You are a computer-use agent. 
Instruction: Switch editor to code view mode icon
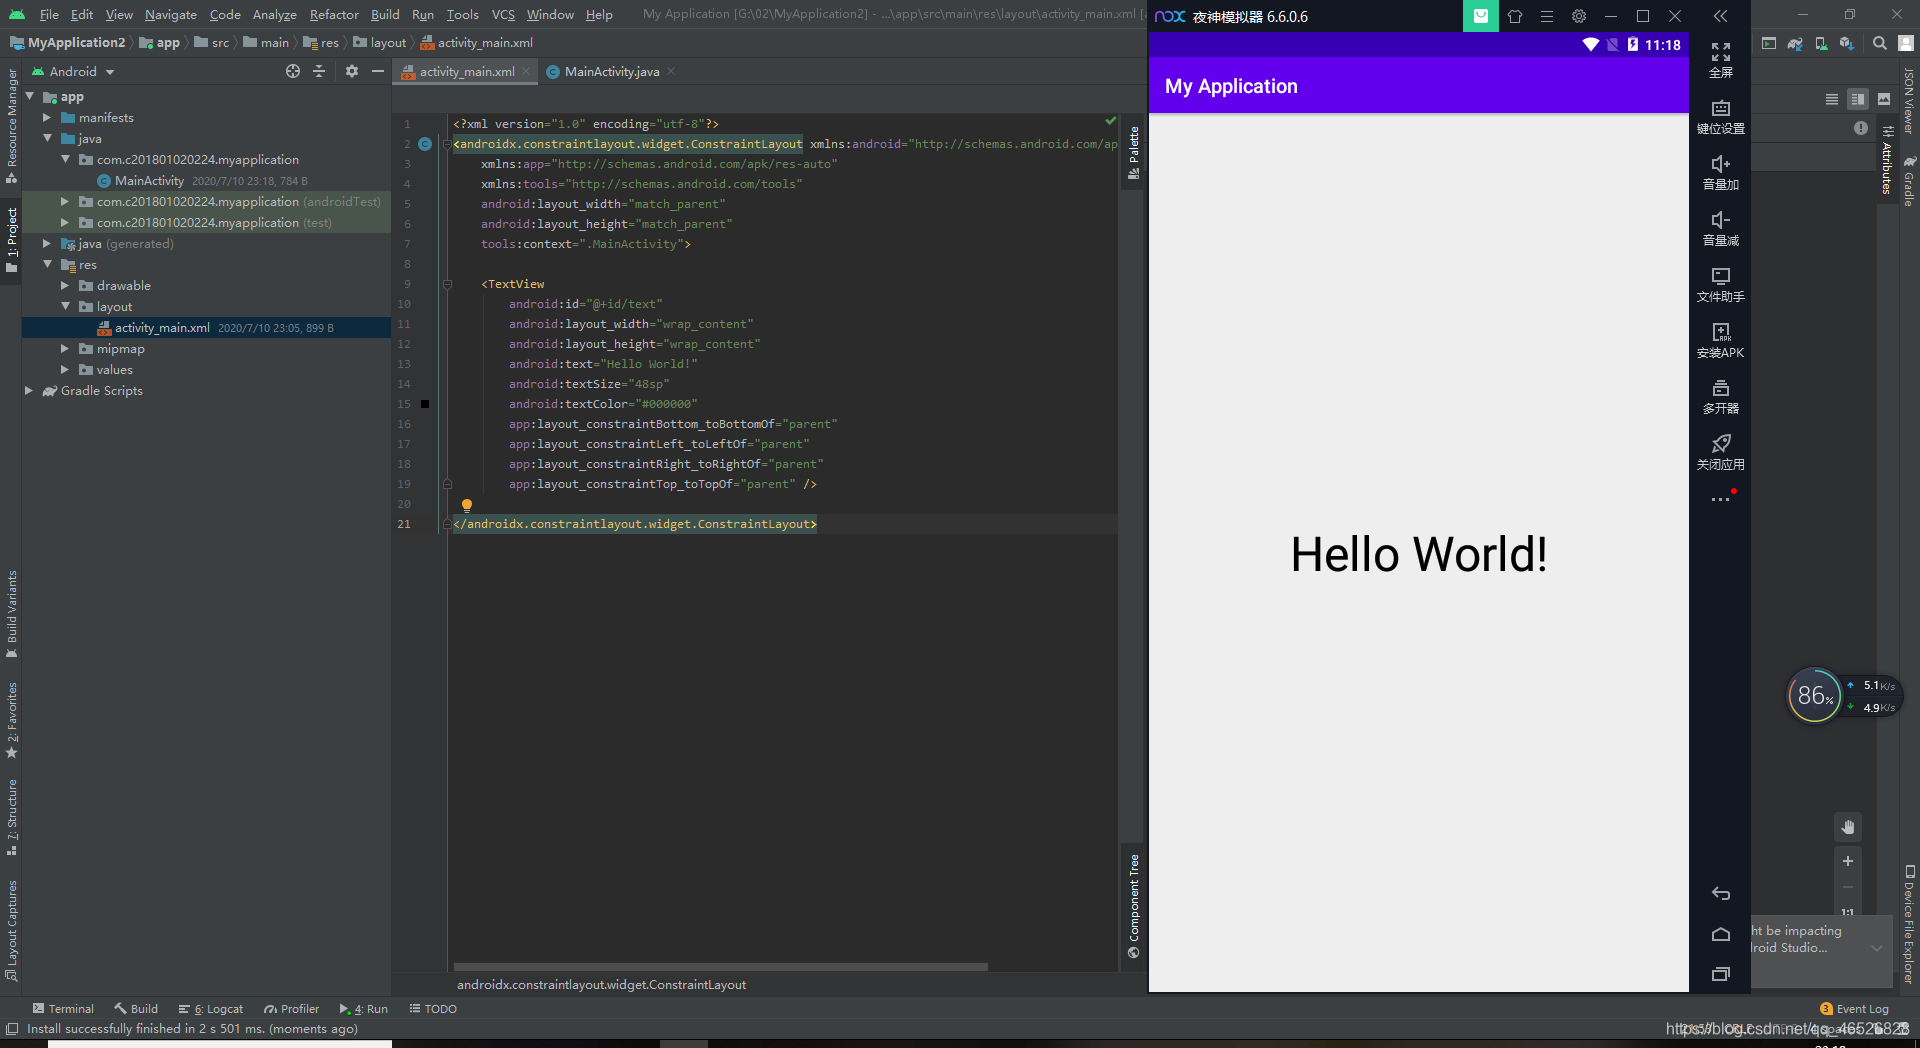[1832, 99]
